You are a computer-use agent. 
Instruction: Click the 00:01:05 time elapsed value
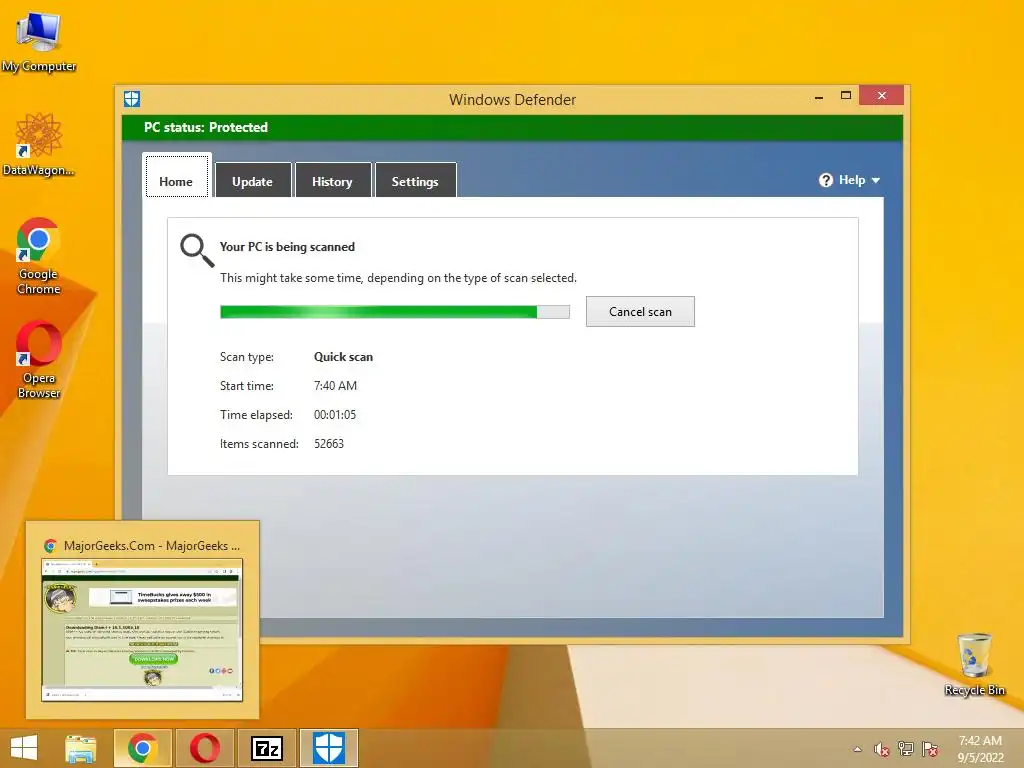pyautogui.click(x=335, y=415)
